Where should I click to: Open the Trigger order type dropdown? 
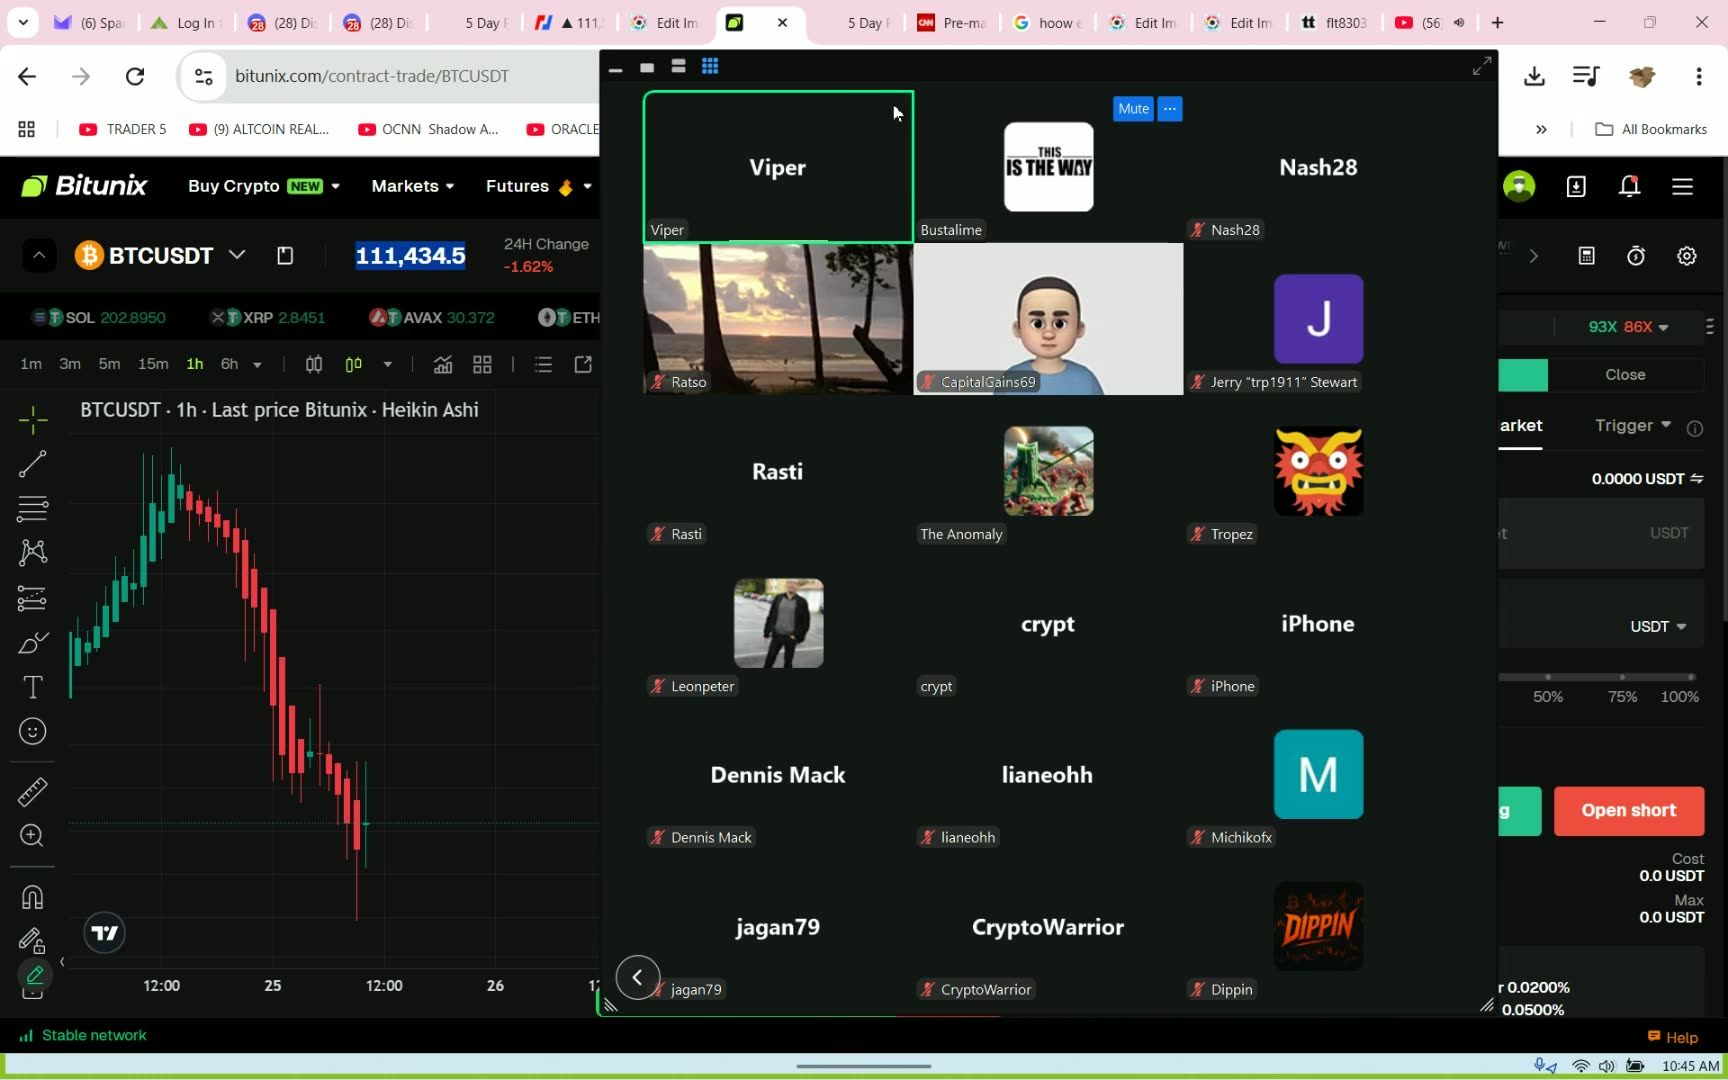[x=1633, y=426]
